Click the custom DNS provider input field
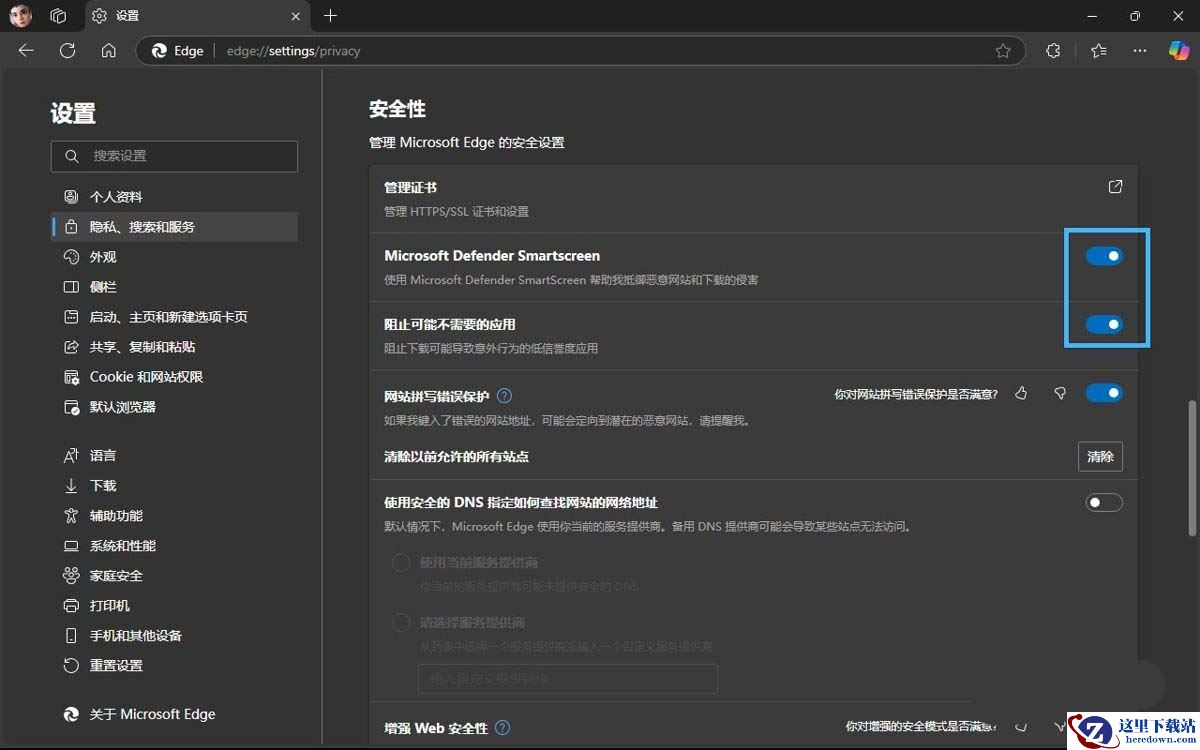 click(568, 678)
